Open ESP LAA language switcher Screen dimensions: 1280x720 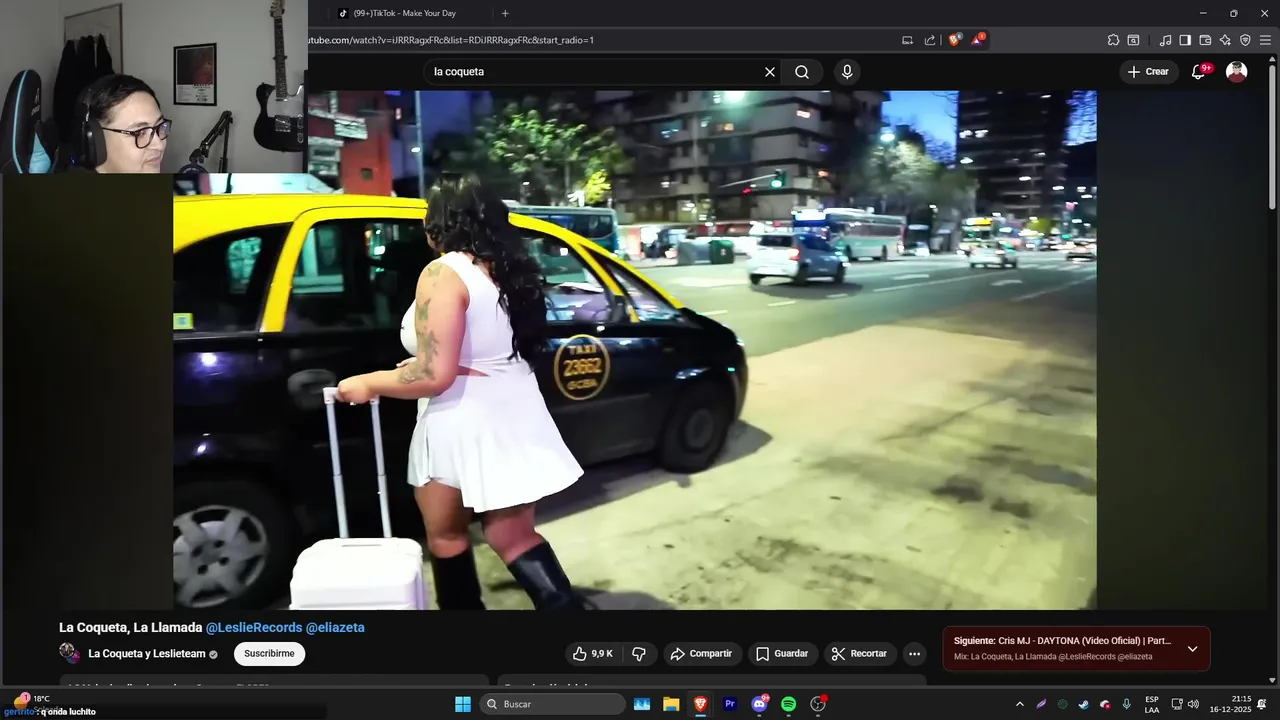pos(1152,704)
